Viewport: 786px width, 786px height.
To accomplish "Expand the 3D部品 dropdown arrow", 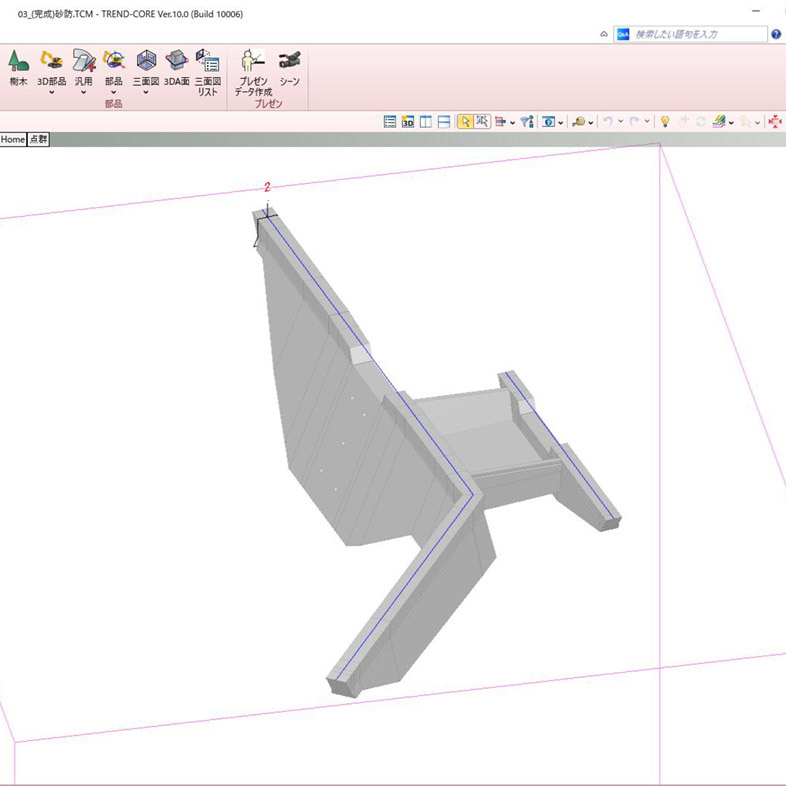I will [x=51, y=93].
